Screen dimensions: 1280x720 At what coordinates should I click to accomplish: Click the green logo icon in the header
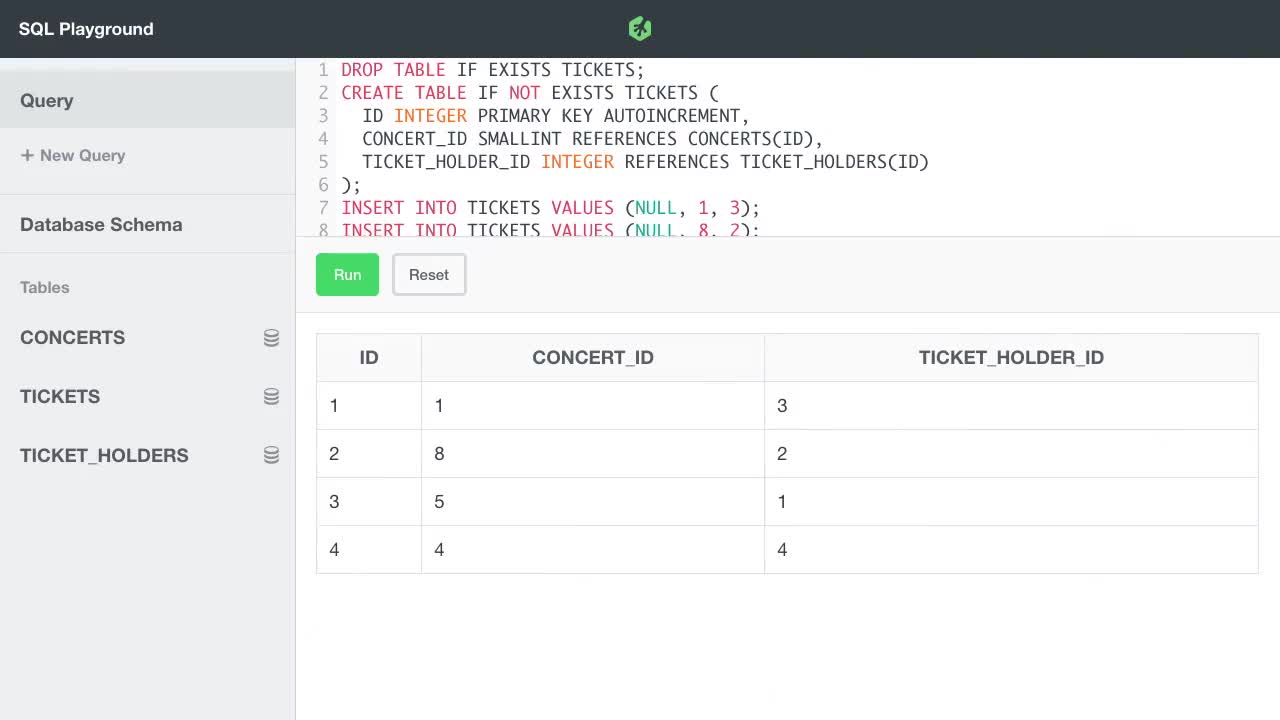coord(639,28)
